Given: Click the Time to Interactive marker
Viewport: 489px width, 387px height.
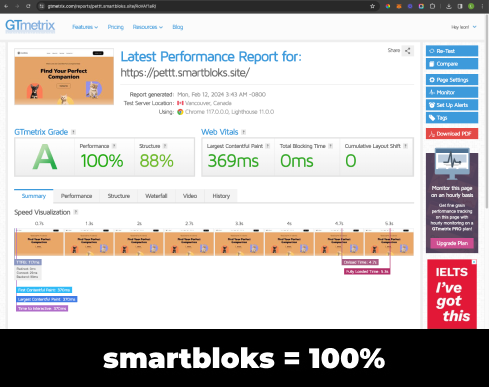Looking at the screenshot, I should 42,309.
